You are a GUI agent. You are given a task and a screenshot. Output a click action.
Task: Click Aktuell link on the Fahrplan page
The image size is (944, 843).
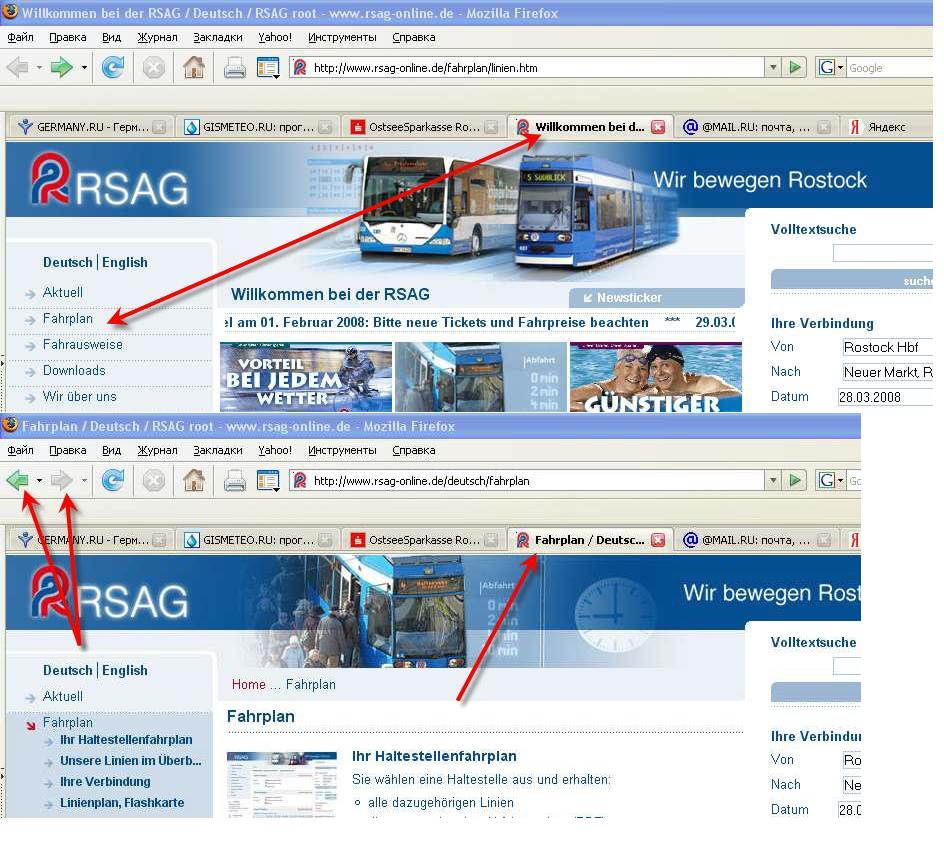click(x=63, y=696)
